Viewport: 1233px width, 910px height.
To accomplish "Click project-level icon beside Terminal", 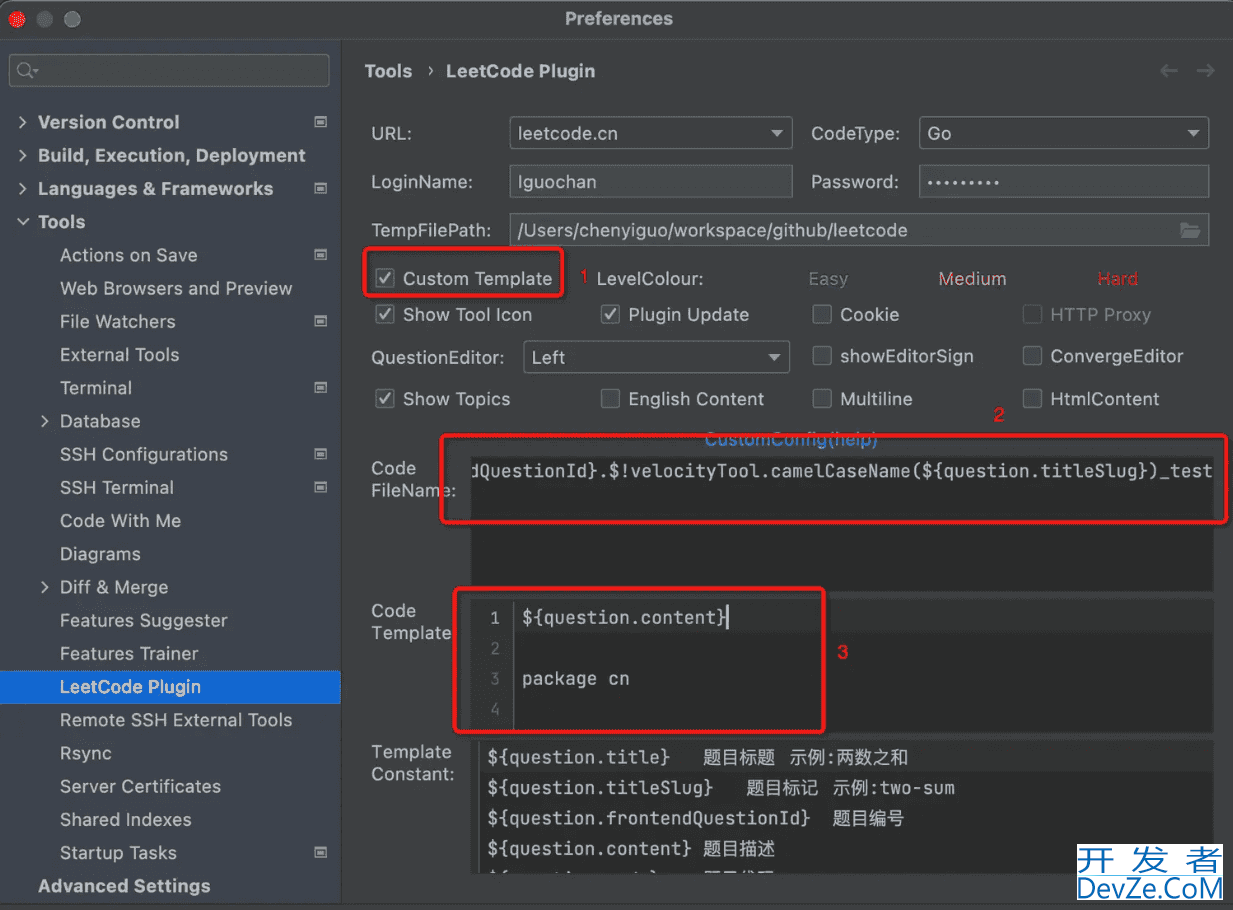I will tap(321, 387).
